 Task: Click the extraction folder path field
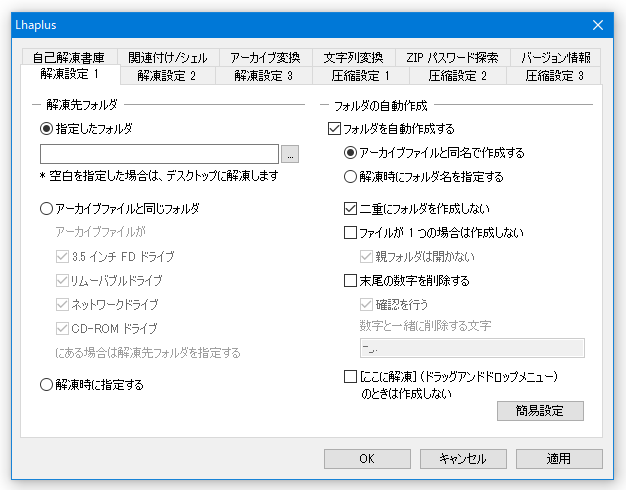[x=159, y=154]
